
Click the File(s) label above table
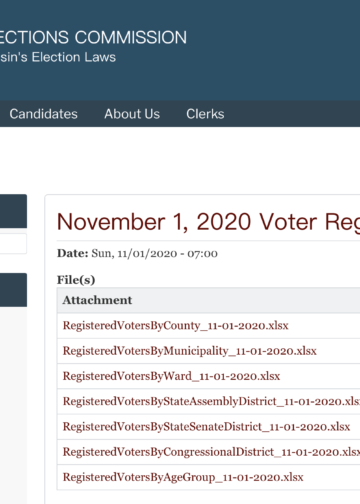76,280
